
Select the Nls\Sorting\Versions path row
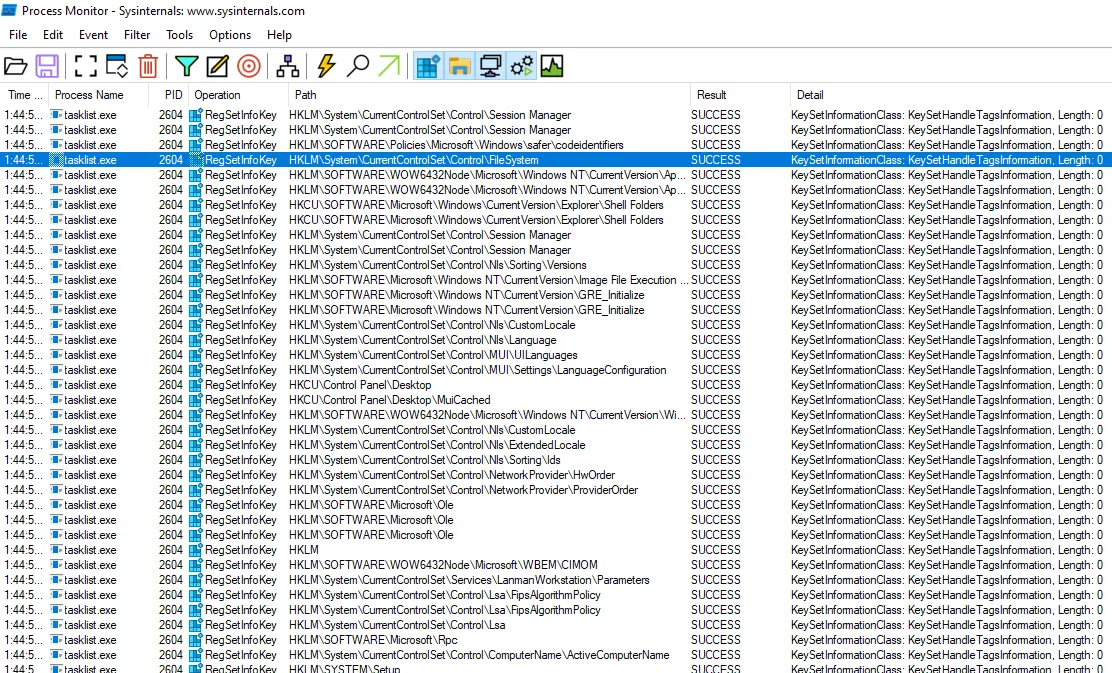coord(556,265)
